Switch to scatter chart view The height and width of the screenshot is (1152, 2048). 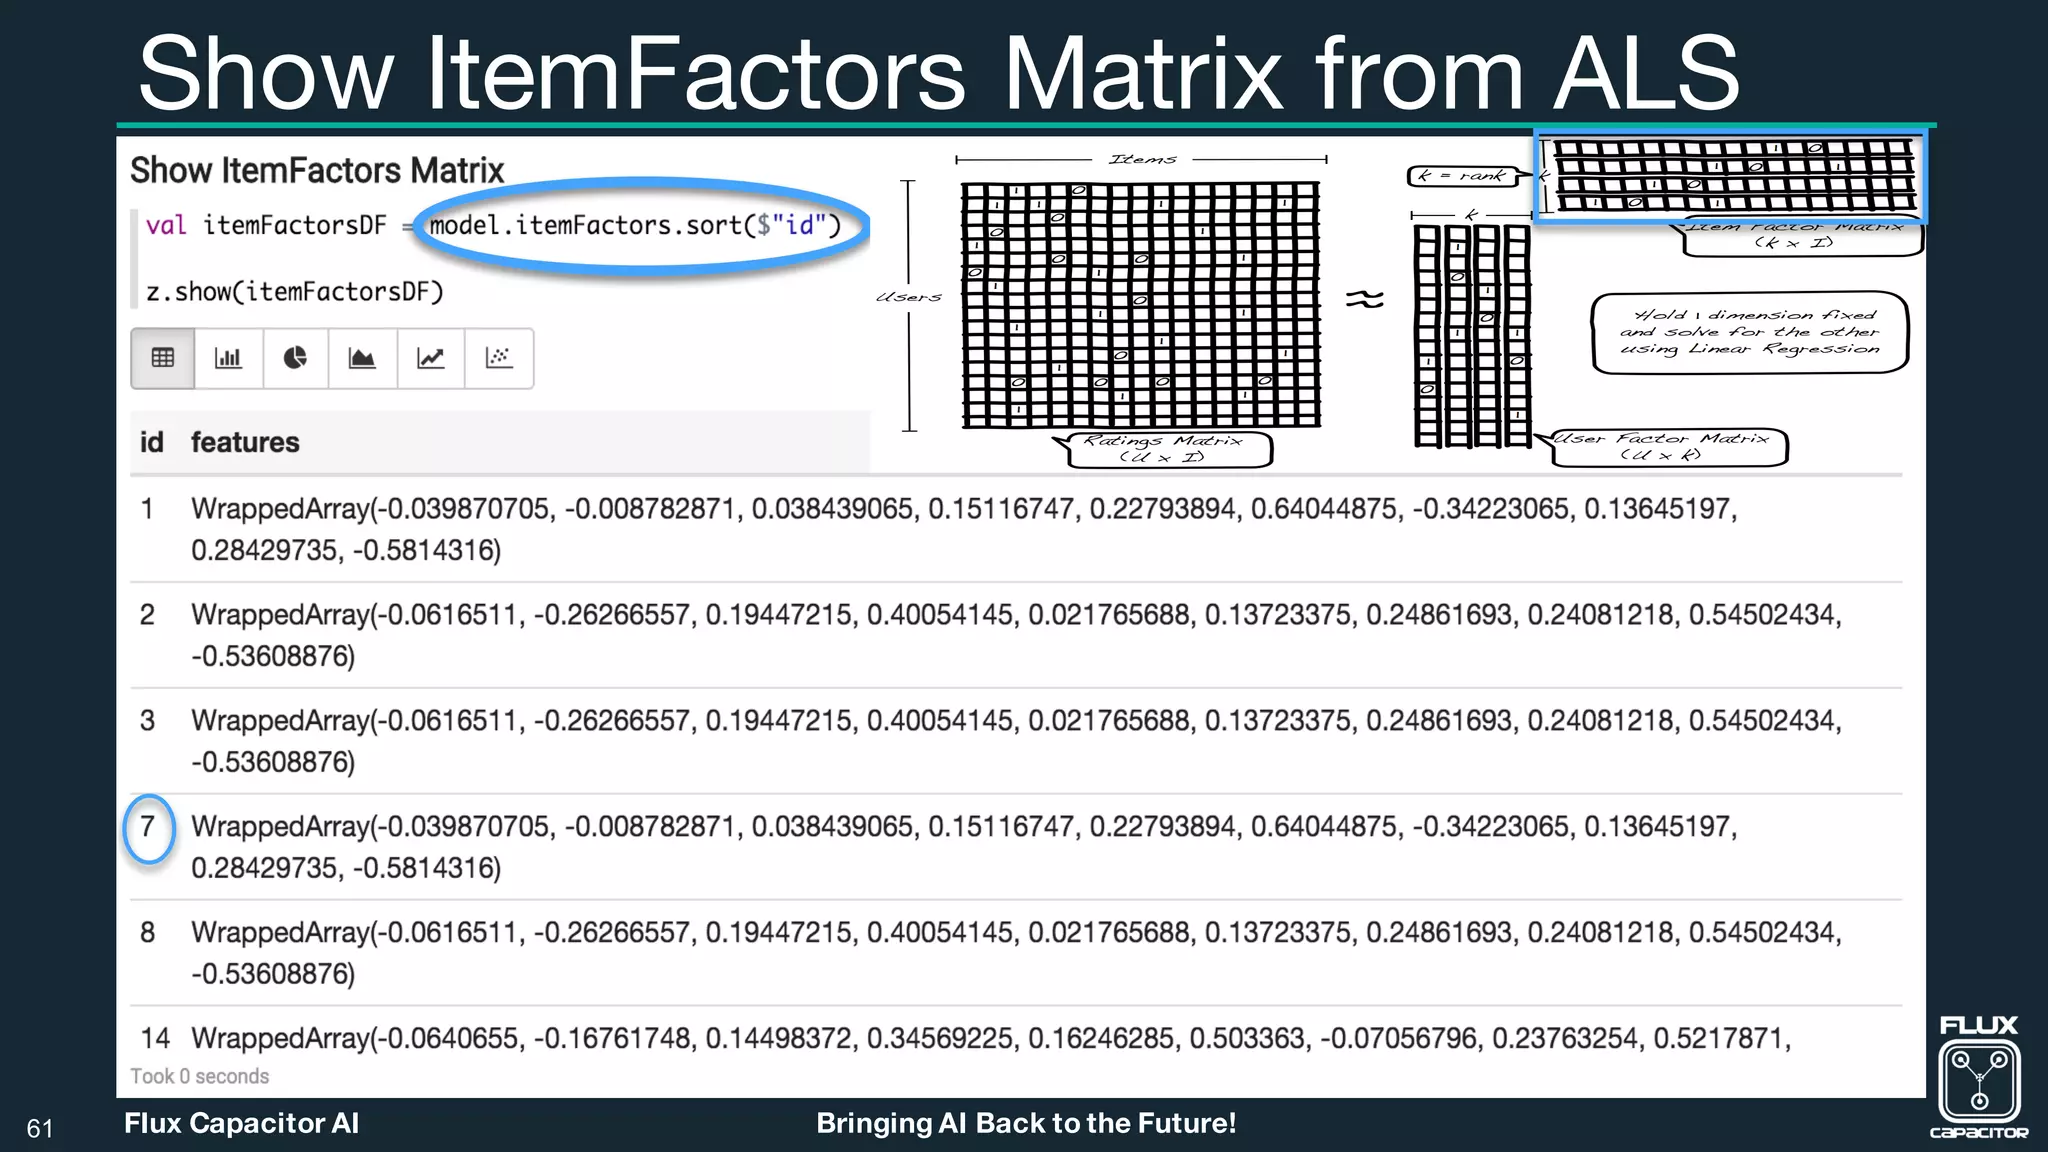499,358
